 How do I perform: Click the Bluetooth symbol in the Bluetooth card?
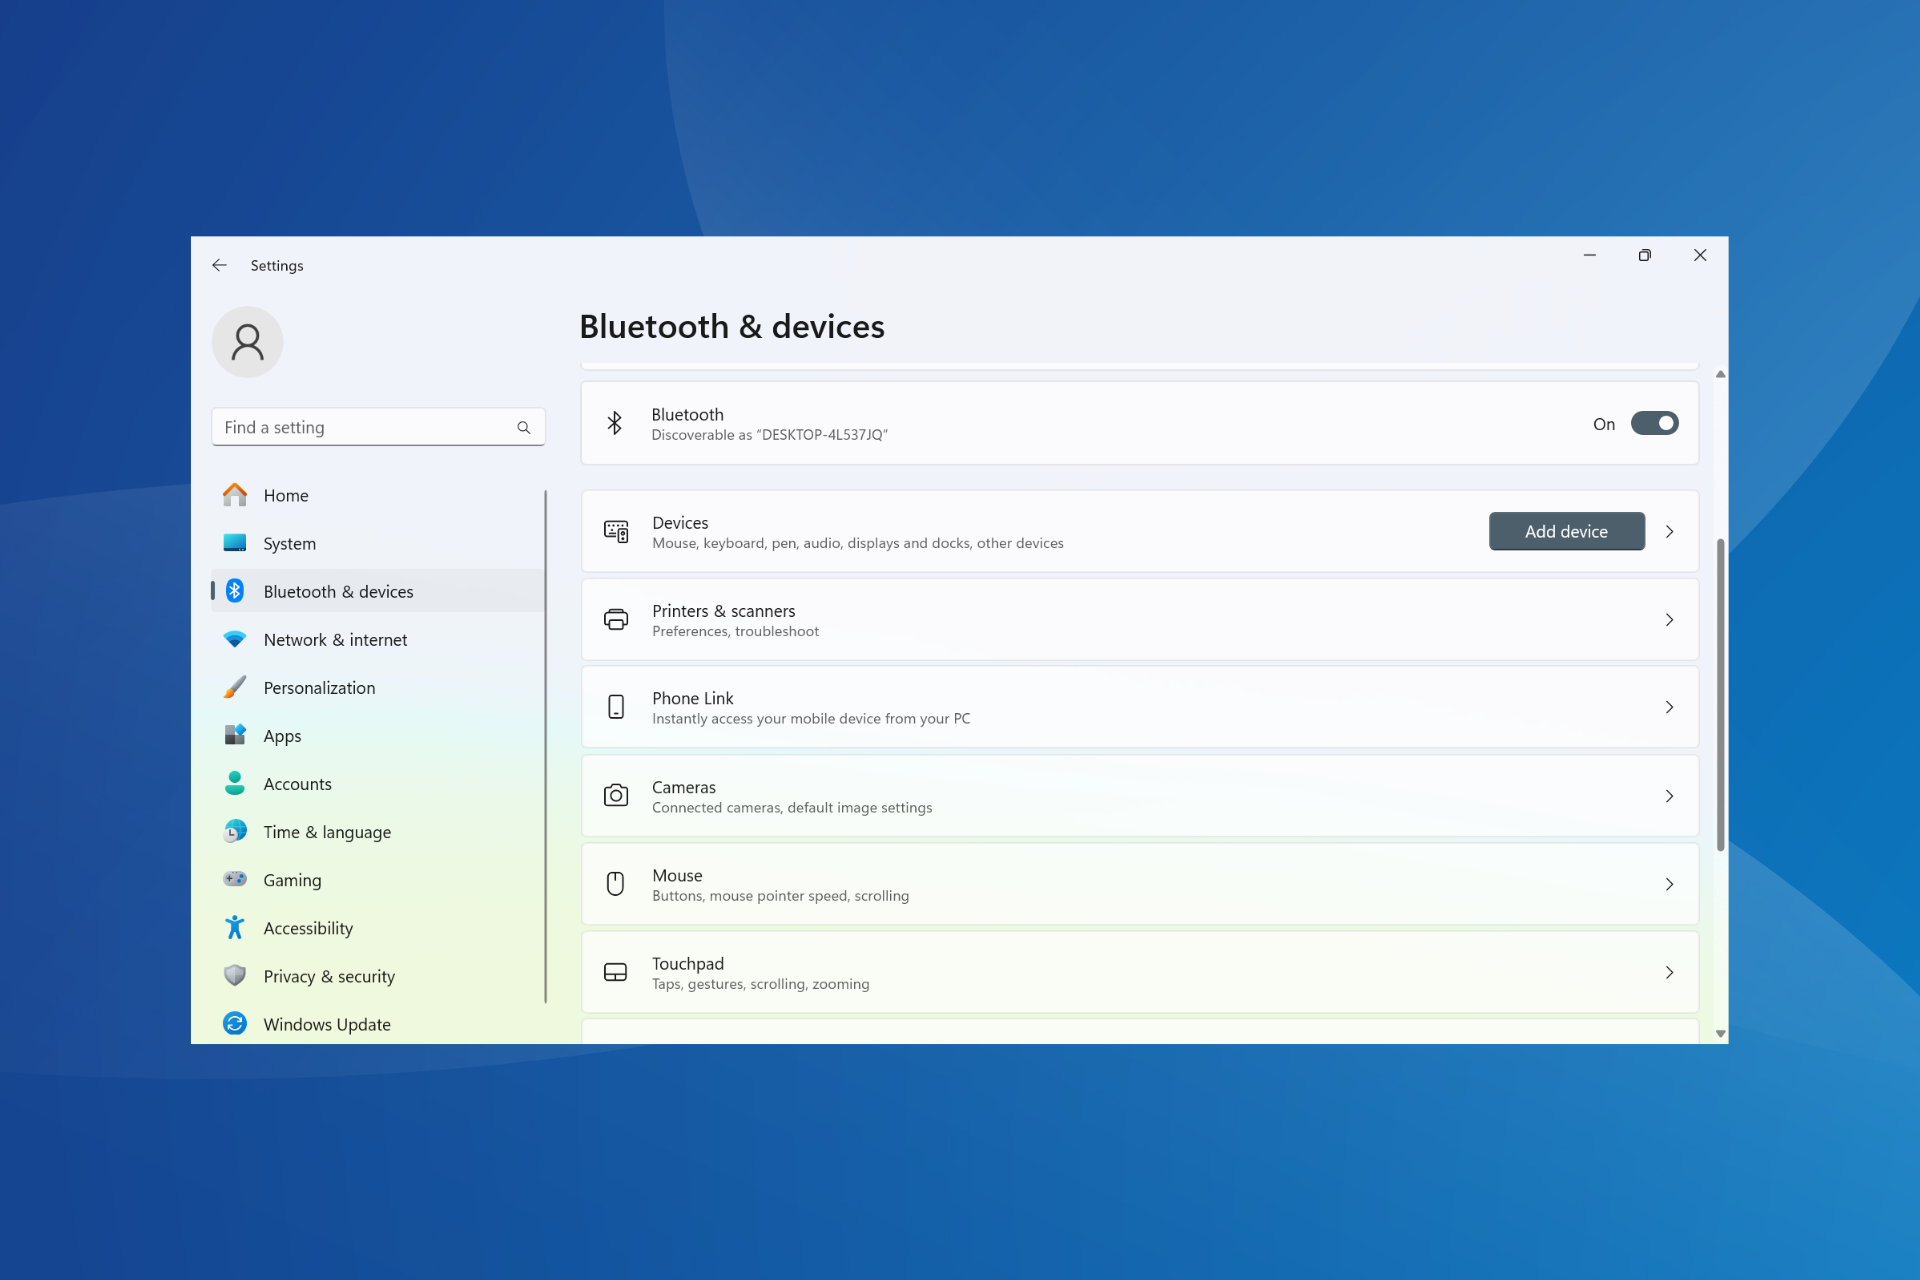tap(615, 423)
